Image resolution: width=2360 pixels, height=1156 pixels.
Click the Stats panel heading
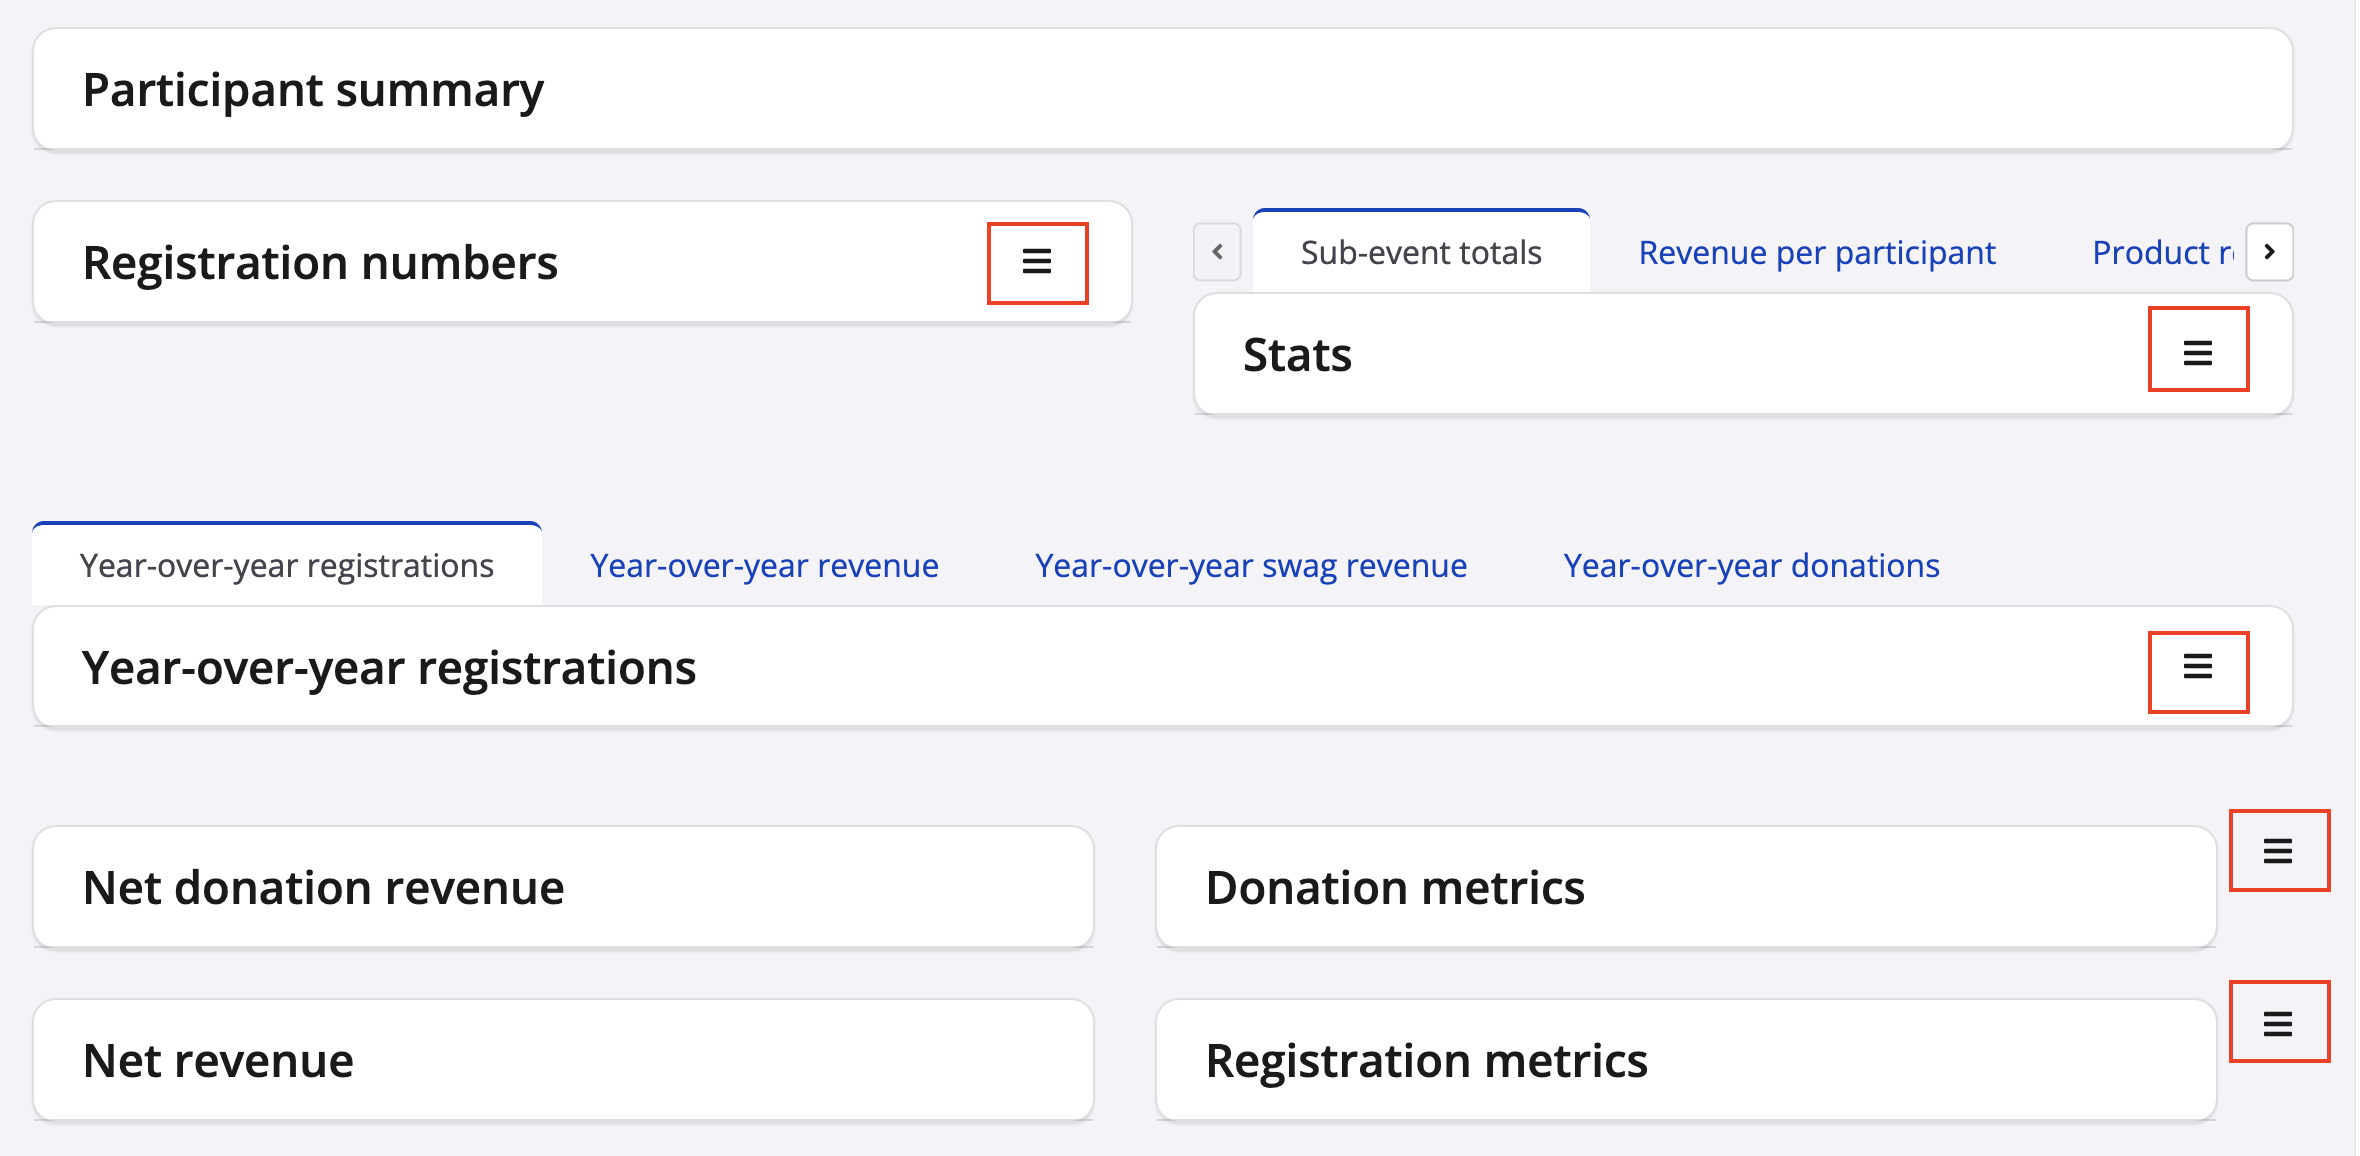tap(1297, 355)
